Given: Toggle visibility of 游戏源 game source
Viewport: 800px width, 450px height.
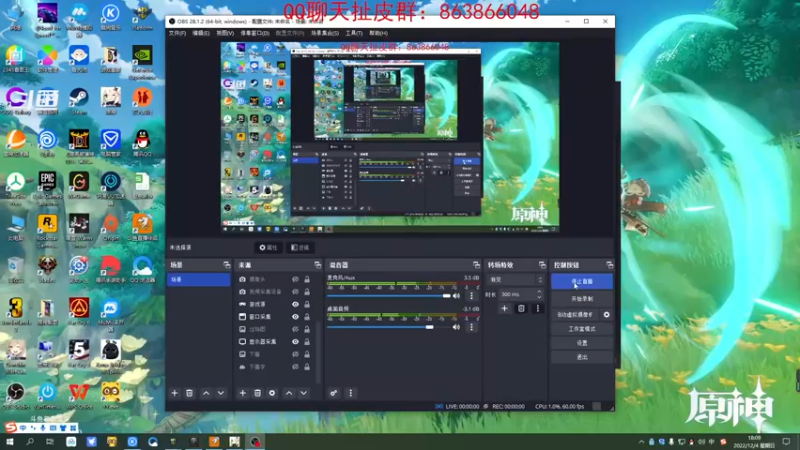Looking at the screenshot, I should (295, 304).
